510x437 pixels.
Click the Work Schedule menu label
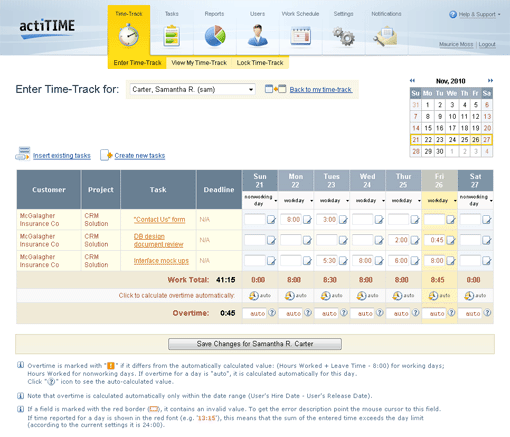point(300,14)
